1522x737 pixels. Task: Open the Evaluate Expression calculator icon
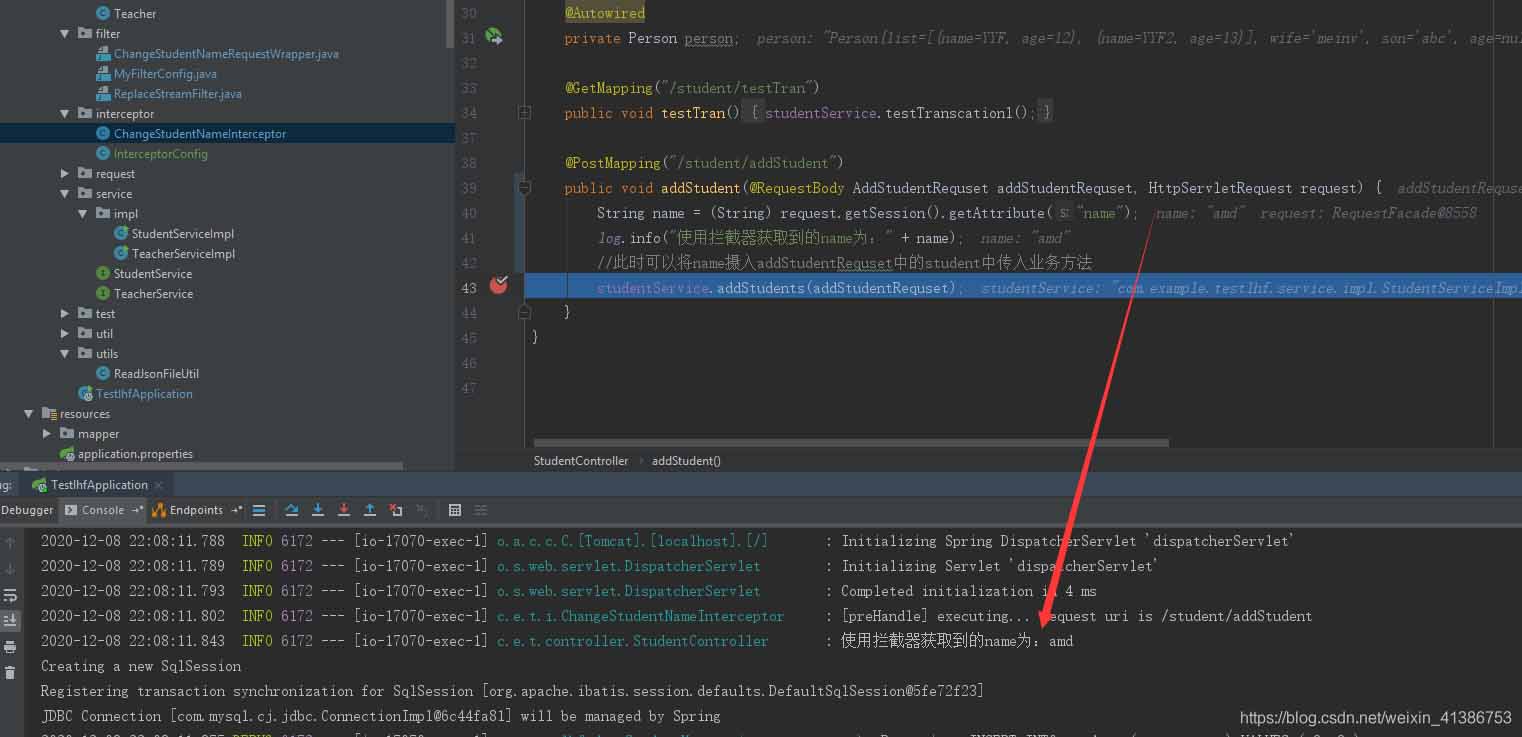(x=455, y=510)
